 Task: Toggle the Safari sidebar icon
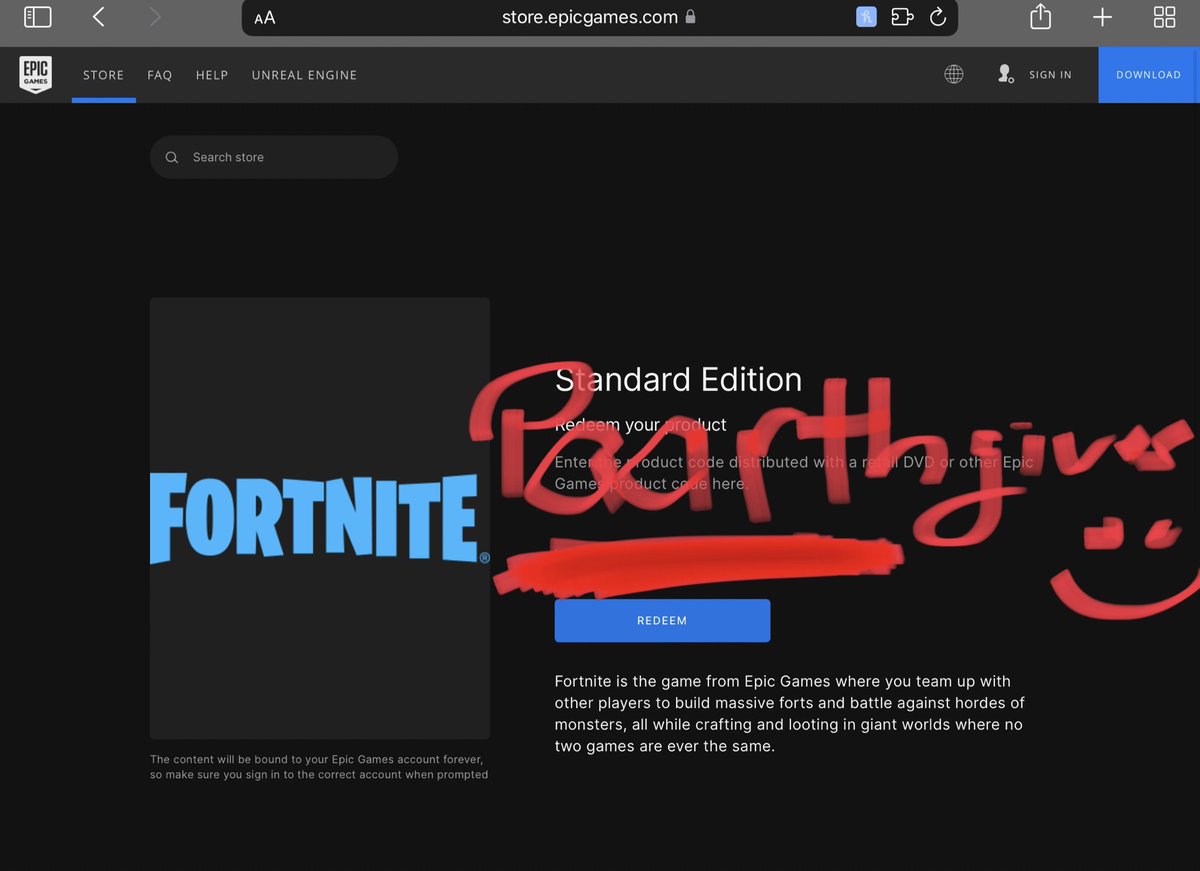point(37,17)
